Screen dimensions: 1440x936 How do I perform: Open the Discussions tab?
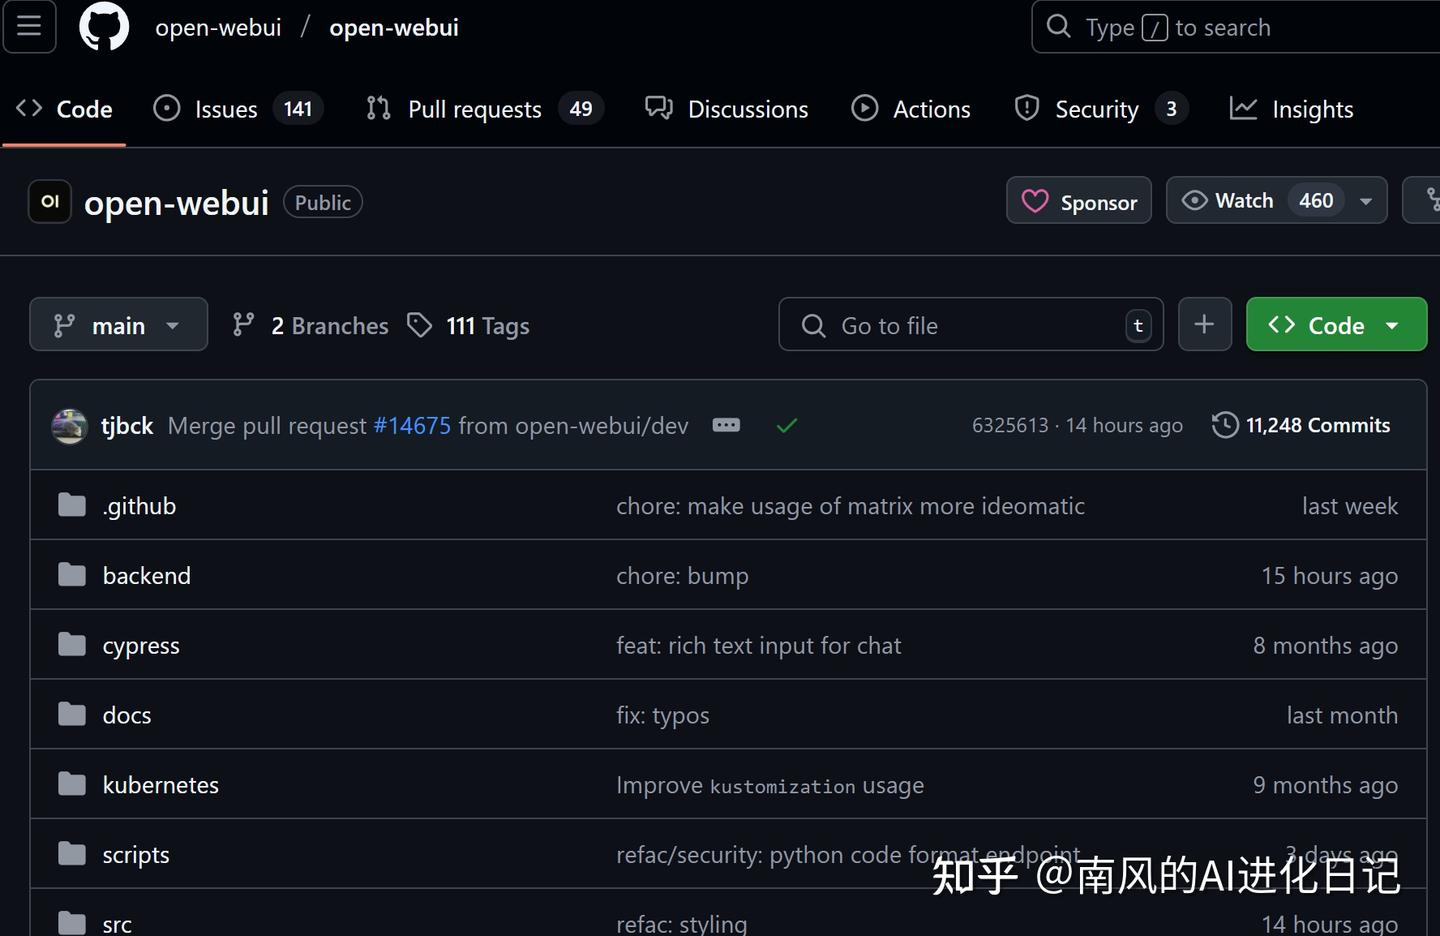tap(747, 108)
